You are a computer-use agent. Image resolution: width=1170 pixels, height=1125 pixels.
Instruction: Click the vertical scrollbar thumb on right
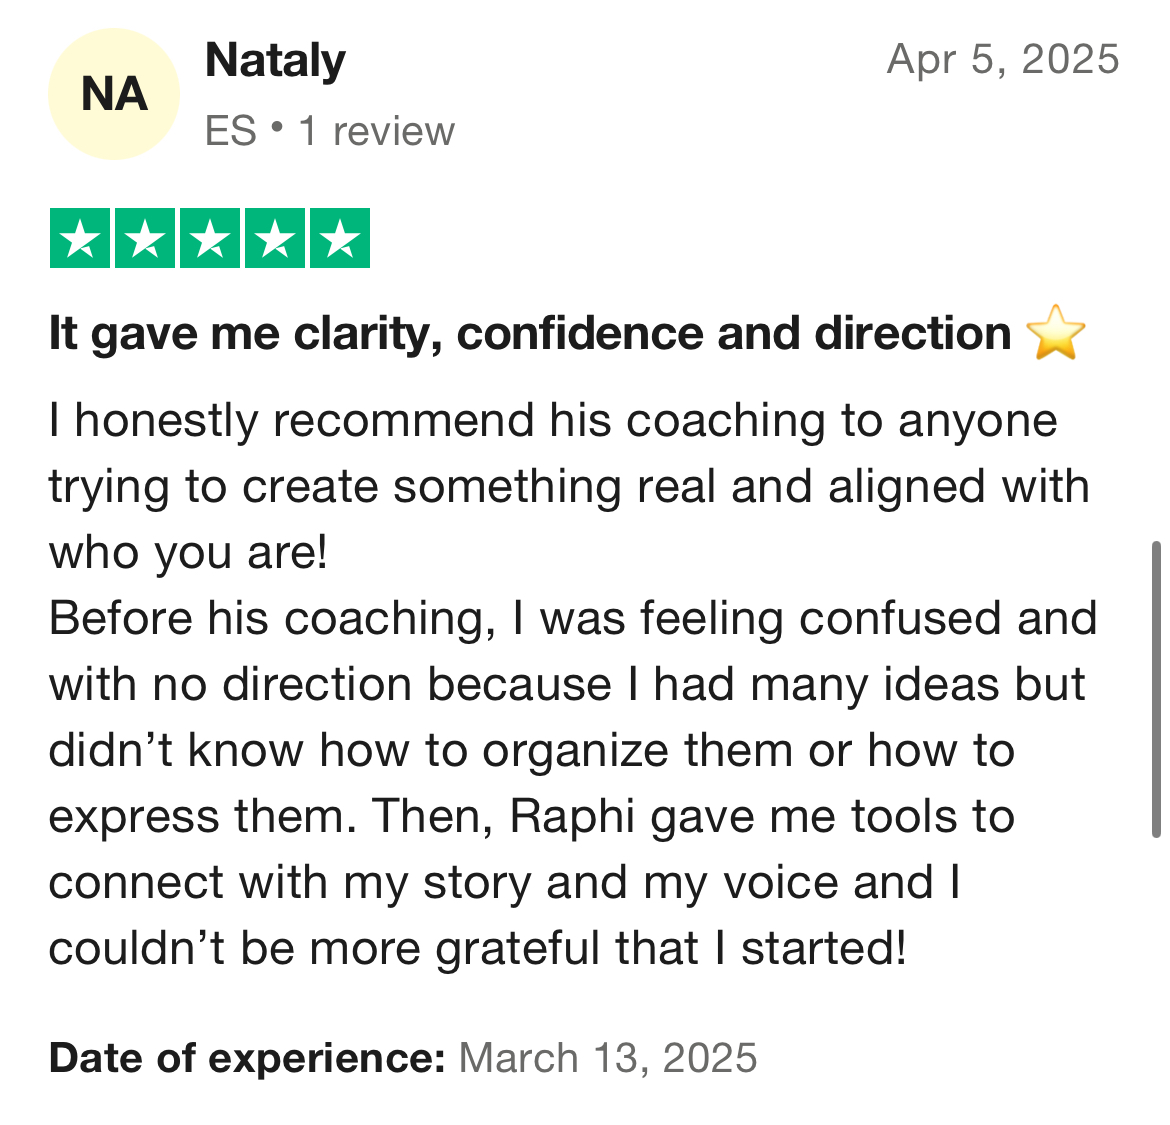click(1156, 689)
